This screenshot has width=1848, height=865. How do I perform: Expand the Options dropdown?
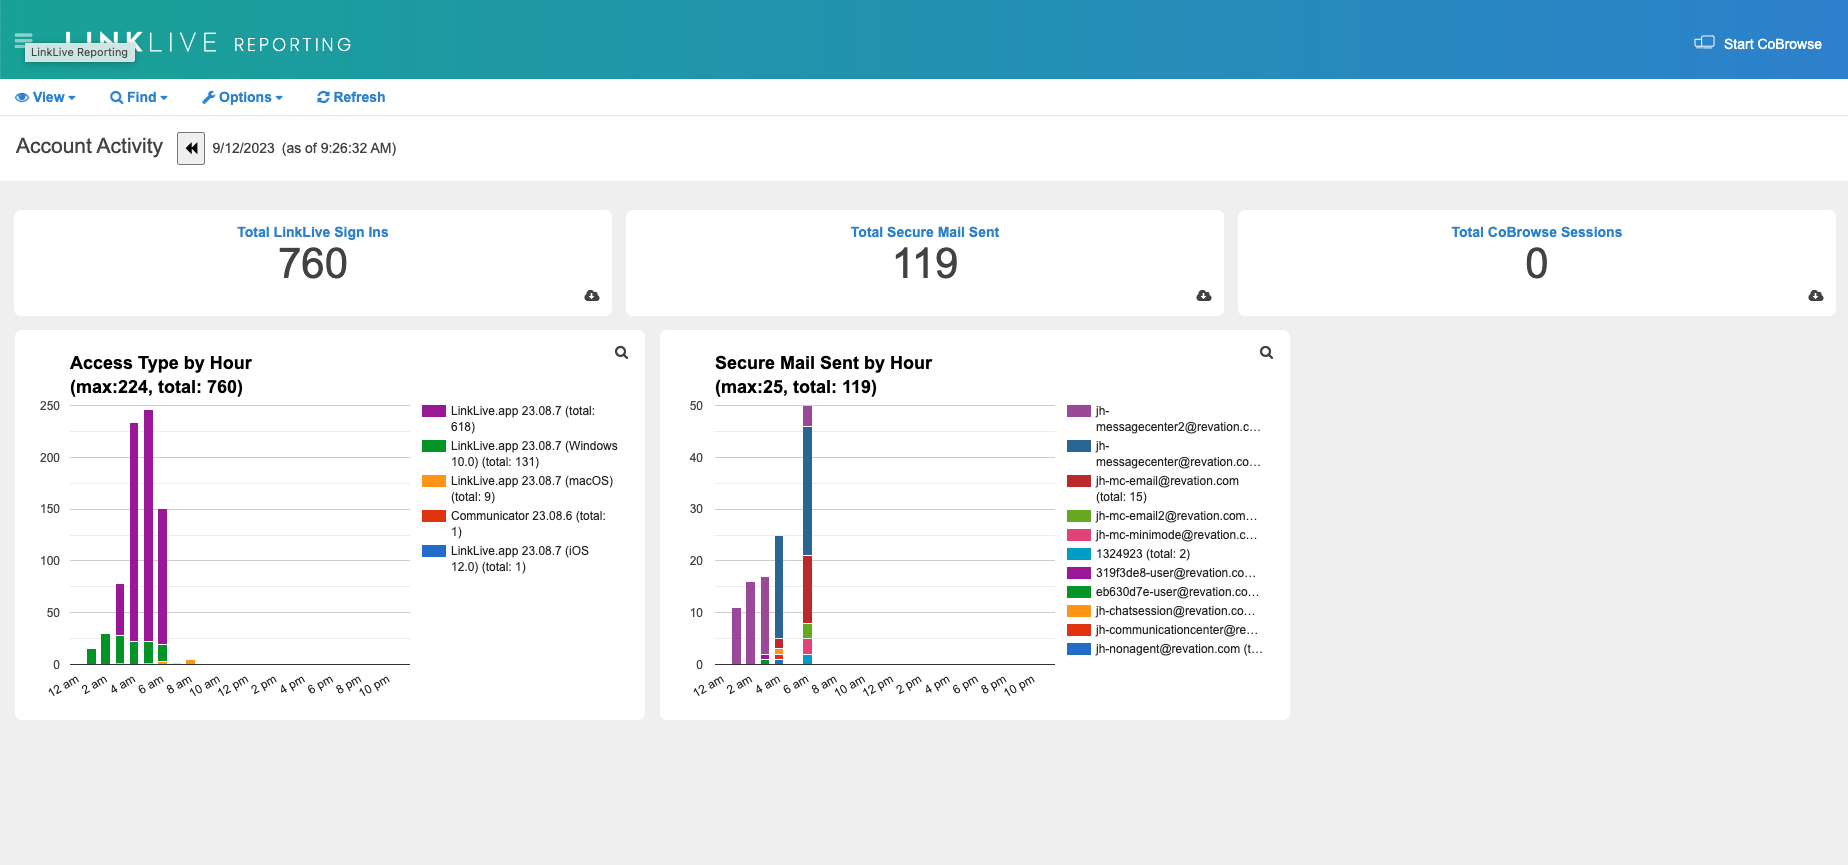point(243,97)
